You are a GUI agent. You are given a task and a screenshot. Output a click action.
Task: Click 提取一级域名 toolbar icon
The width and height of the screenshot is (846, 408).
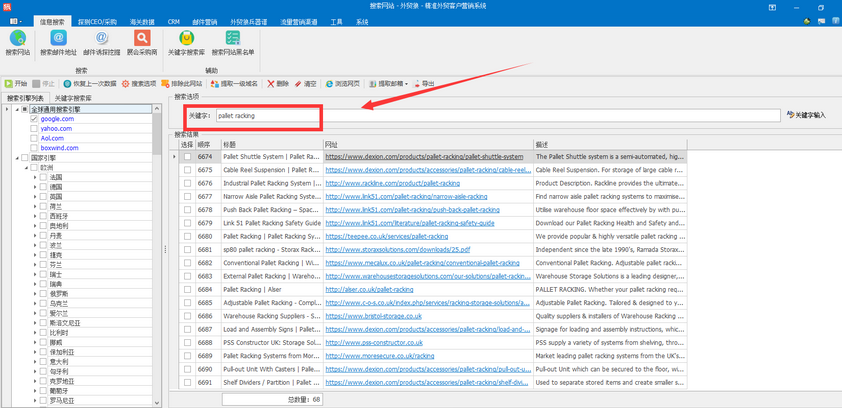[x=235, y=84]
